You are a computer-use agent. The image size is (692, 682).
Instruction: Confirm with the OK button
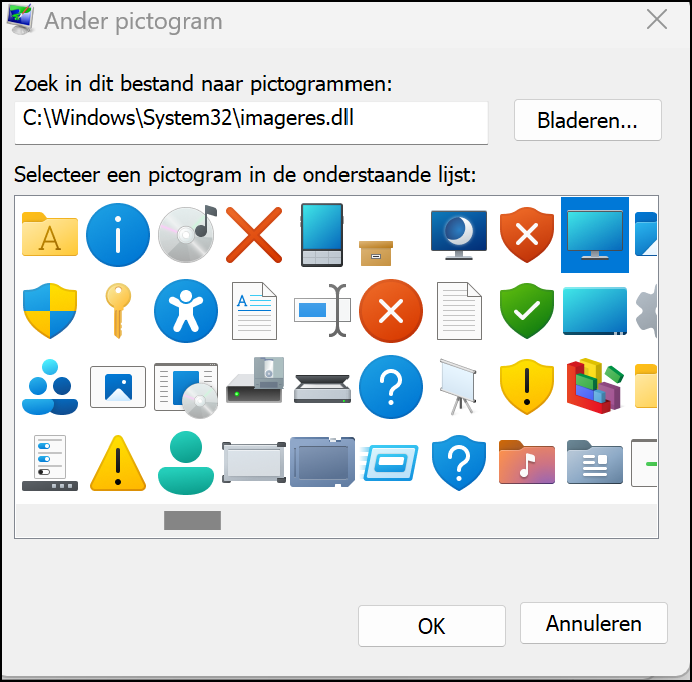[432, 626]
